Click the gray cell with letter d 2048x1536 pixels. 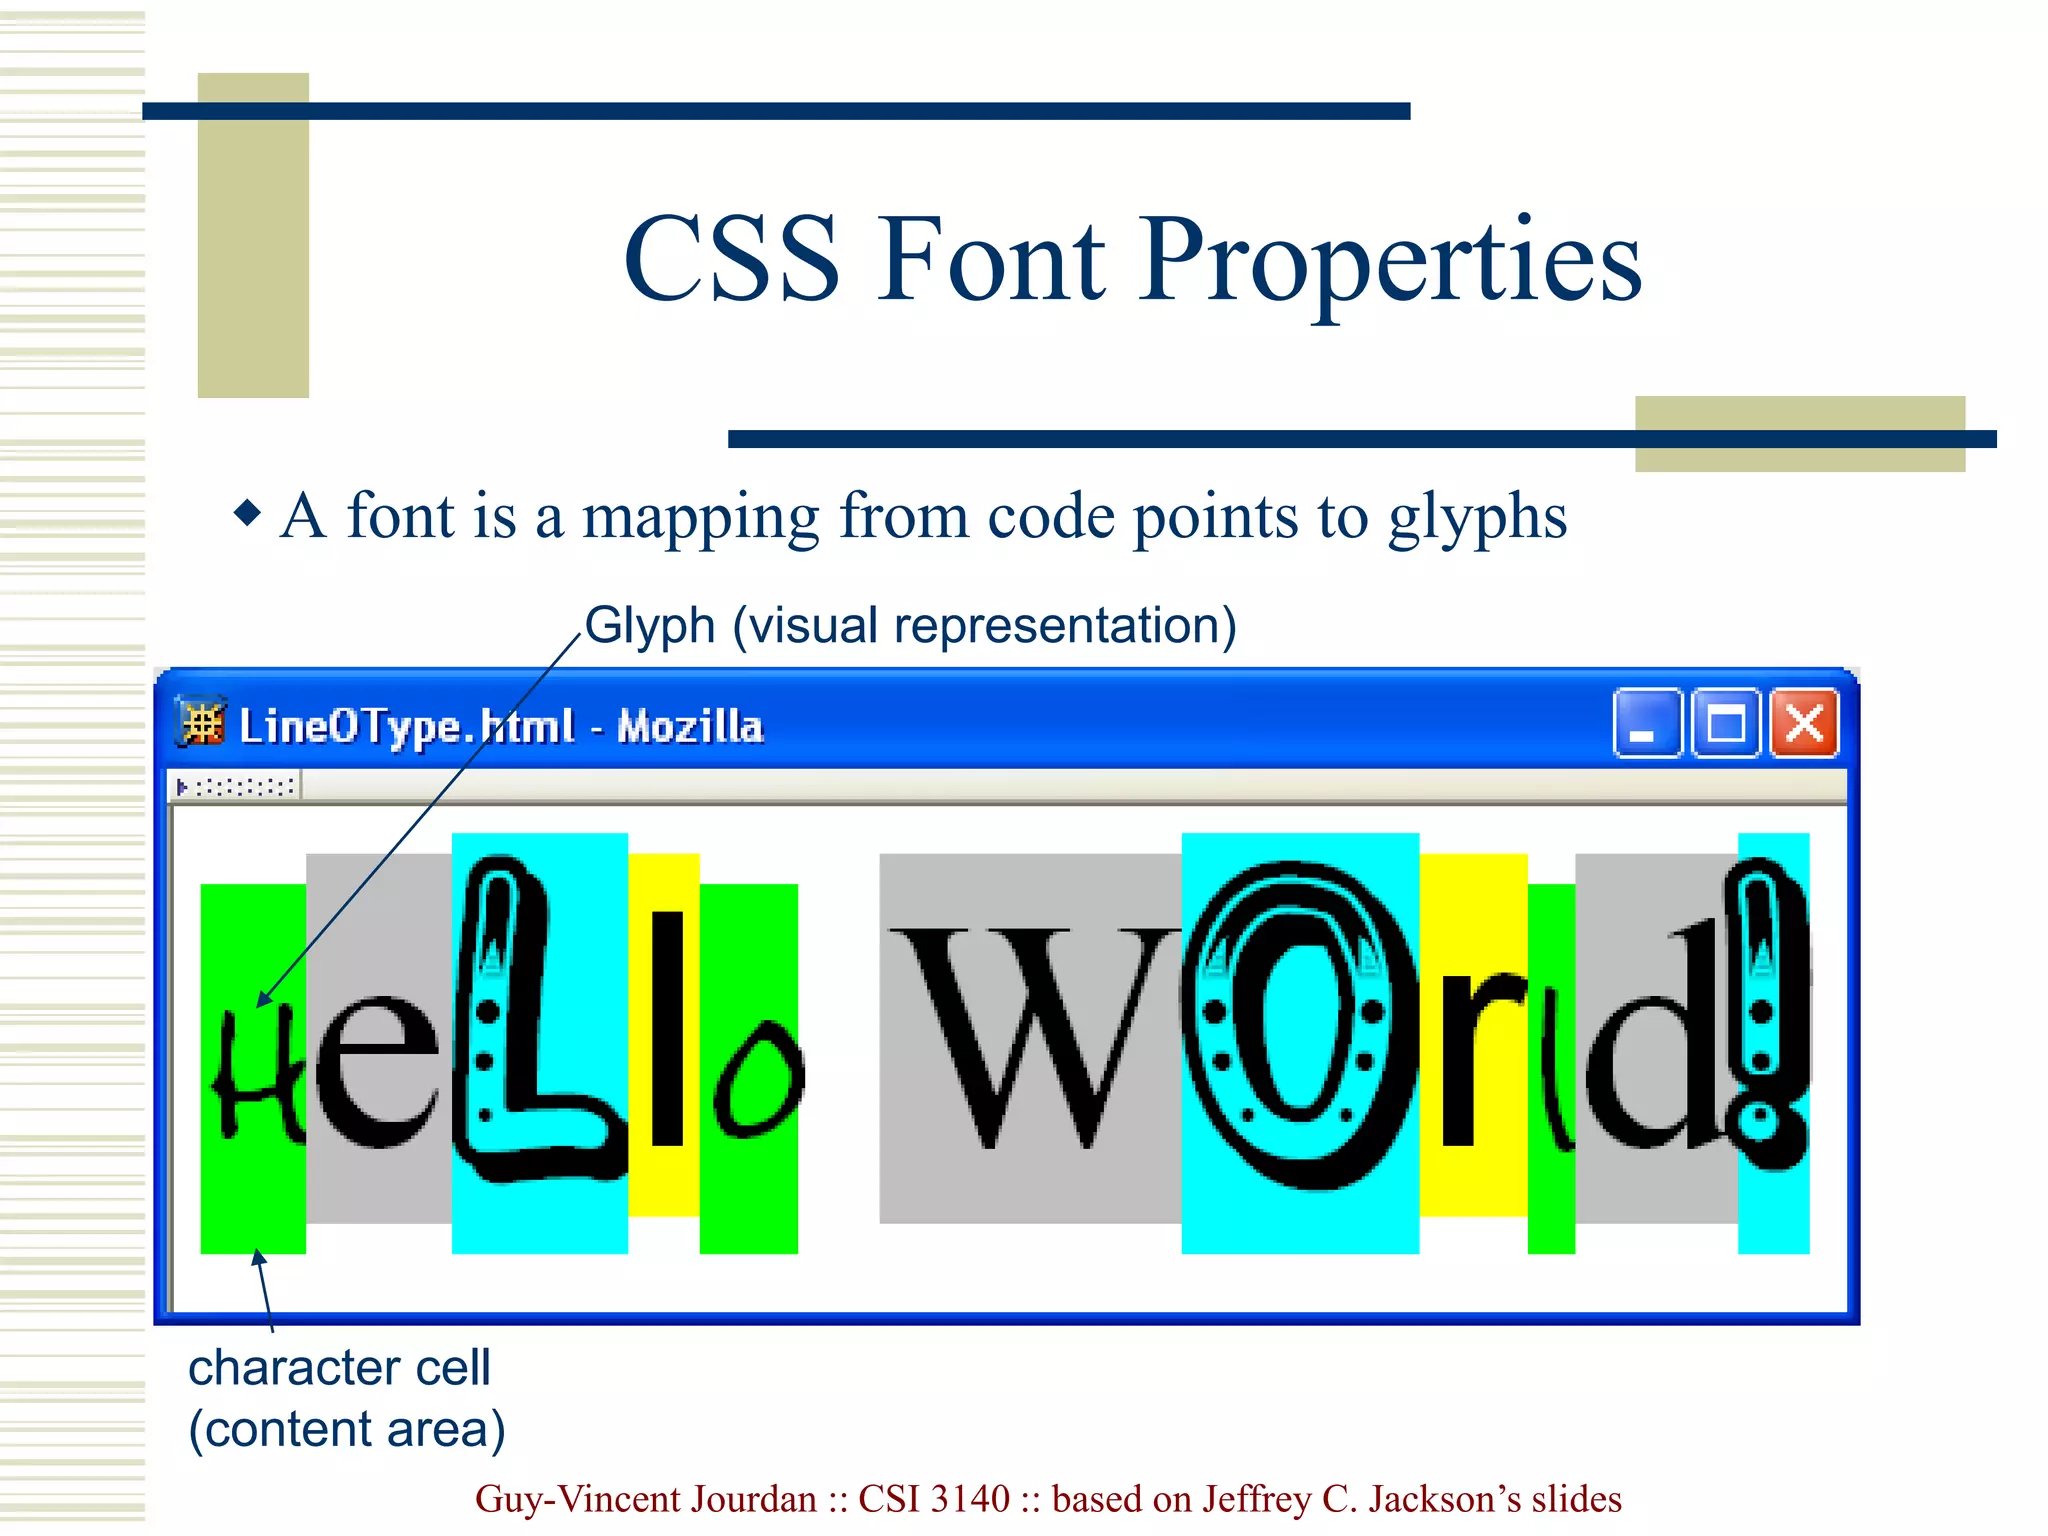1655,1040
